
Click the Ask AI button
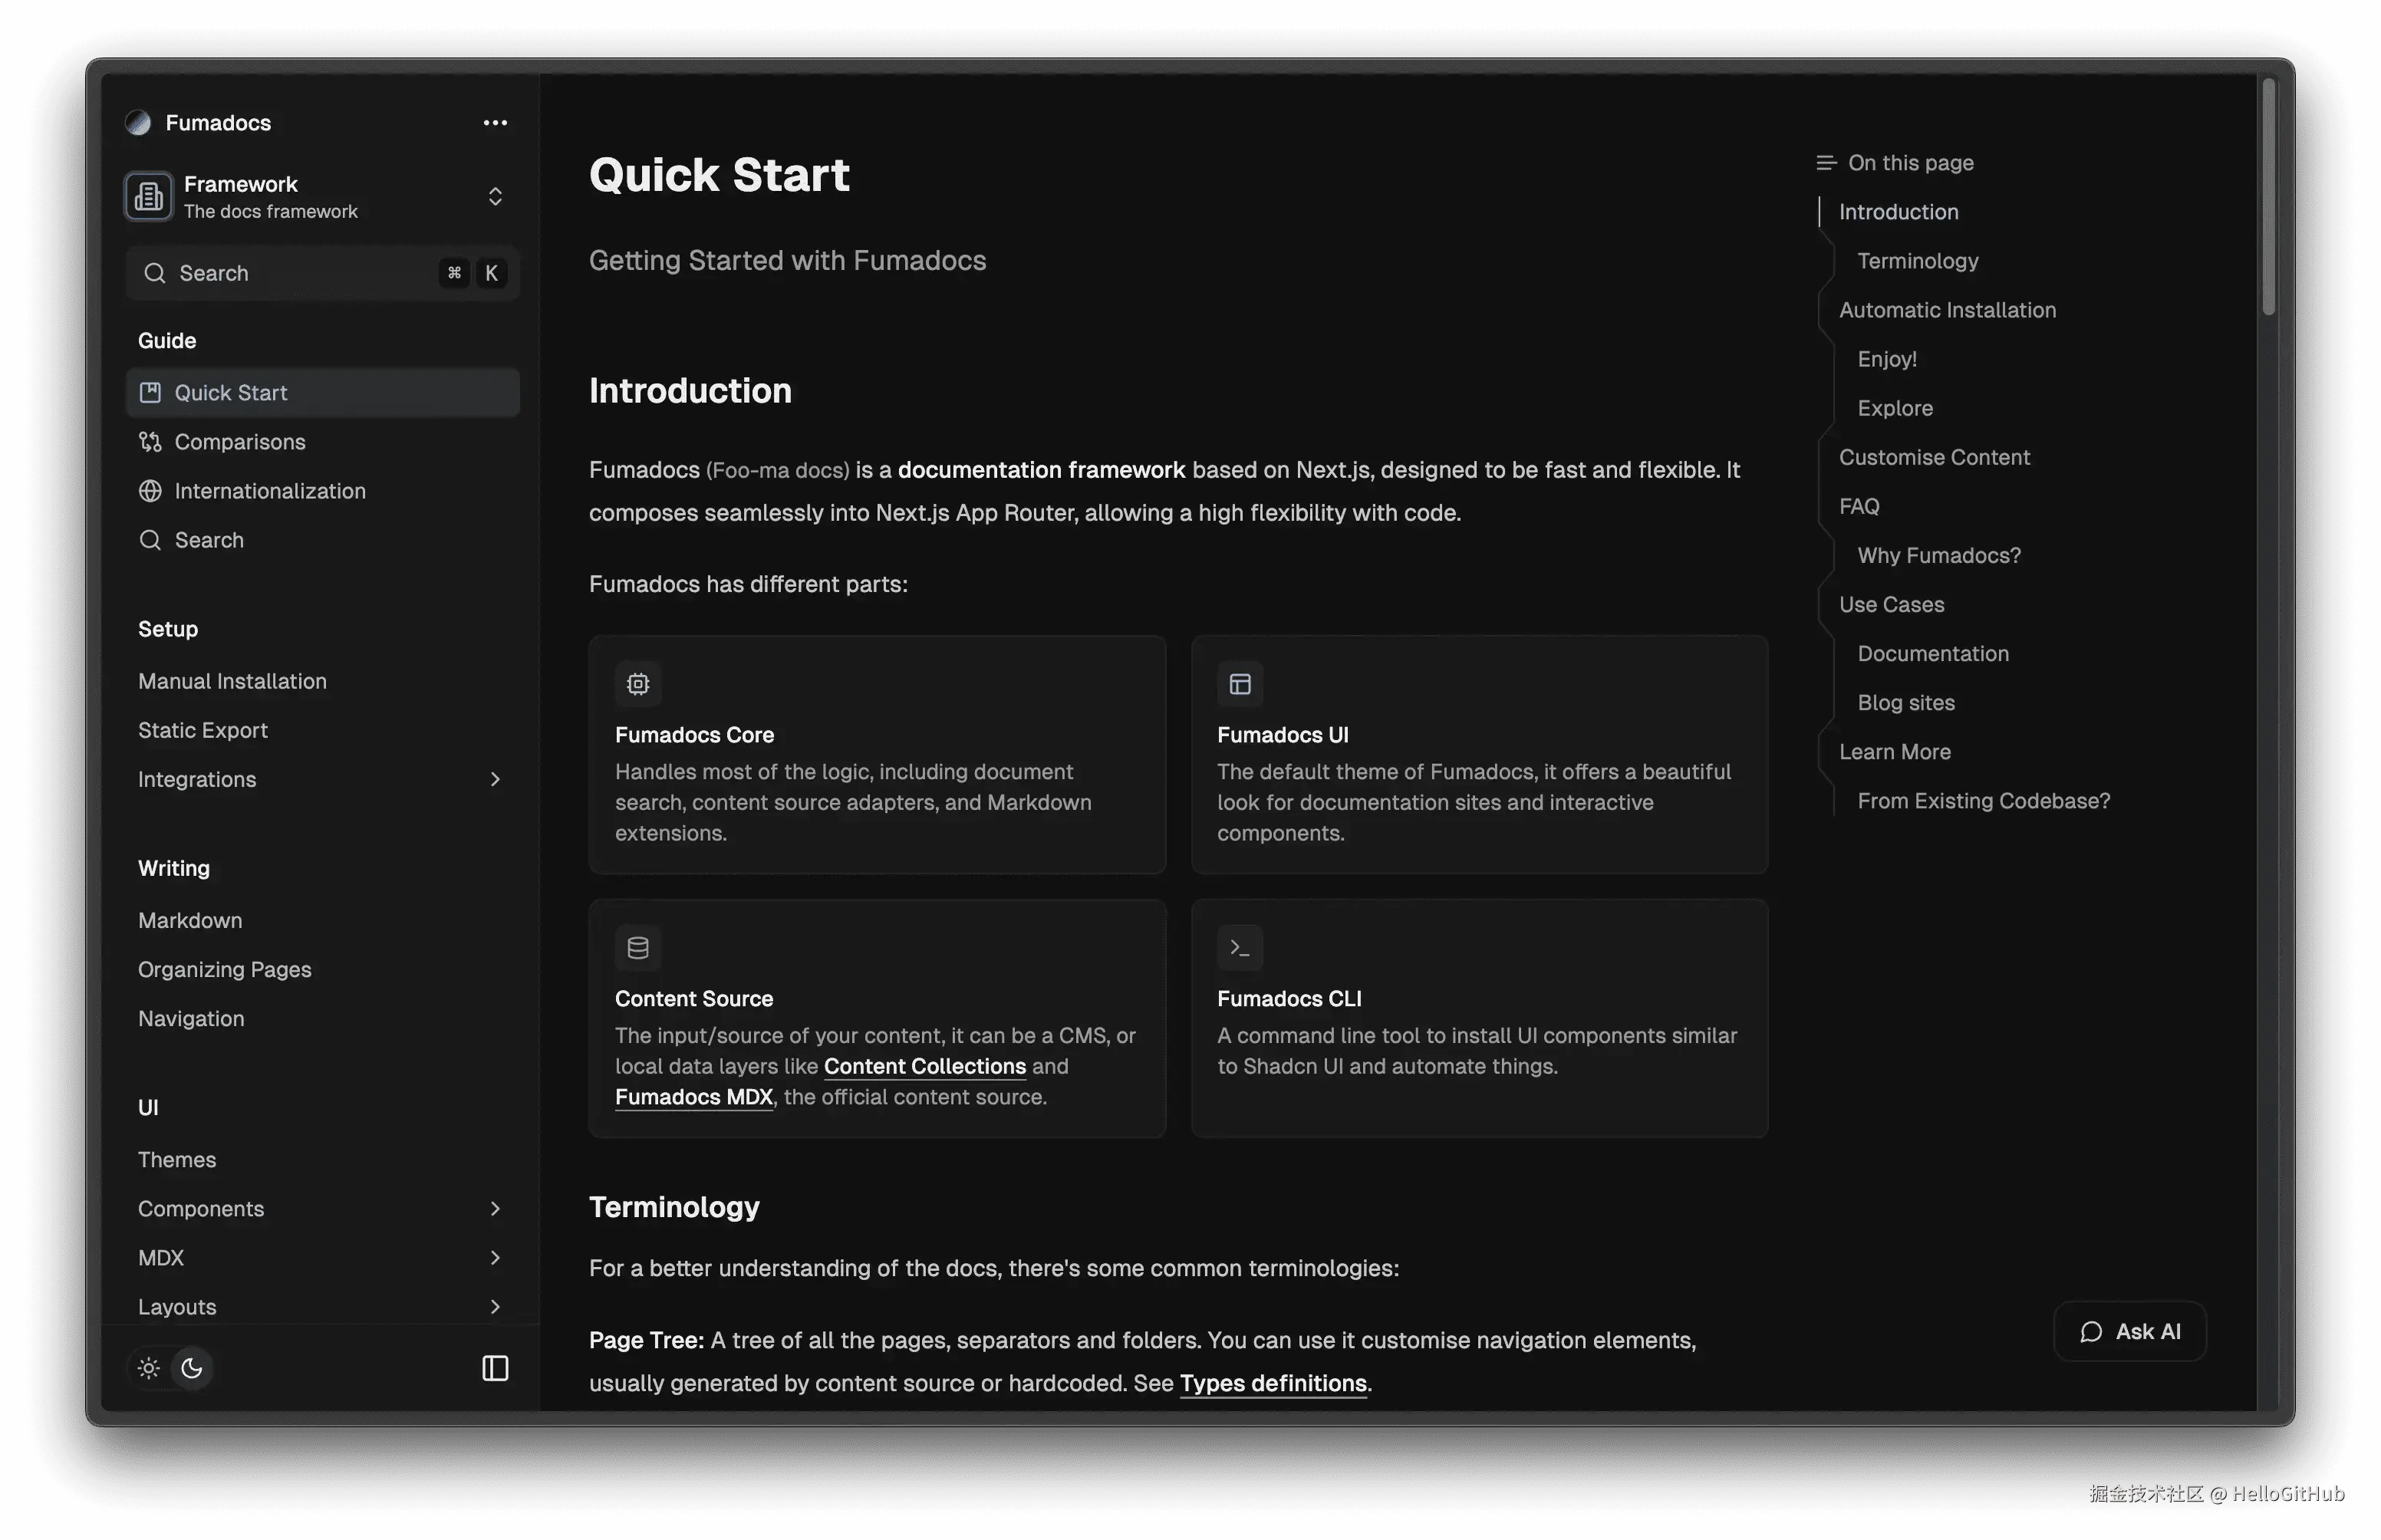point(2130,1332)
